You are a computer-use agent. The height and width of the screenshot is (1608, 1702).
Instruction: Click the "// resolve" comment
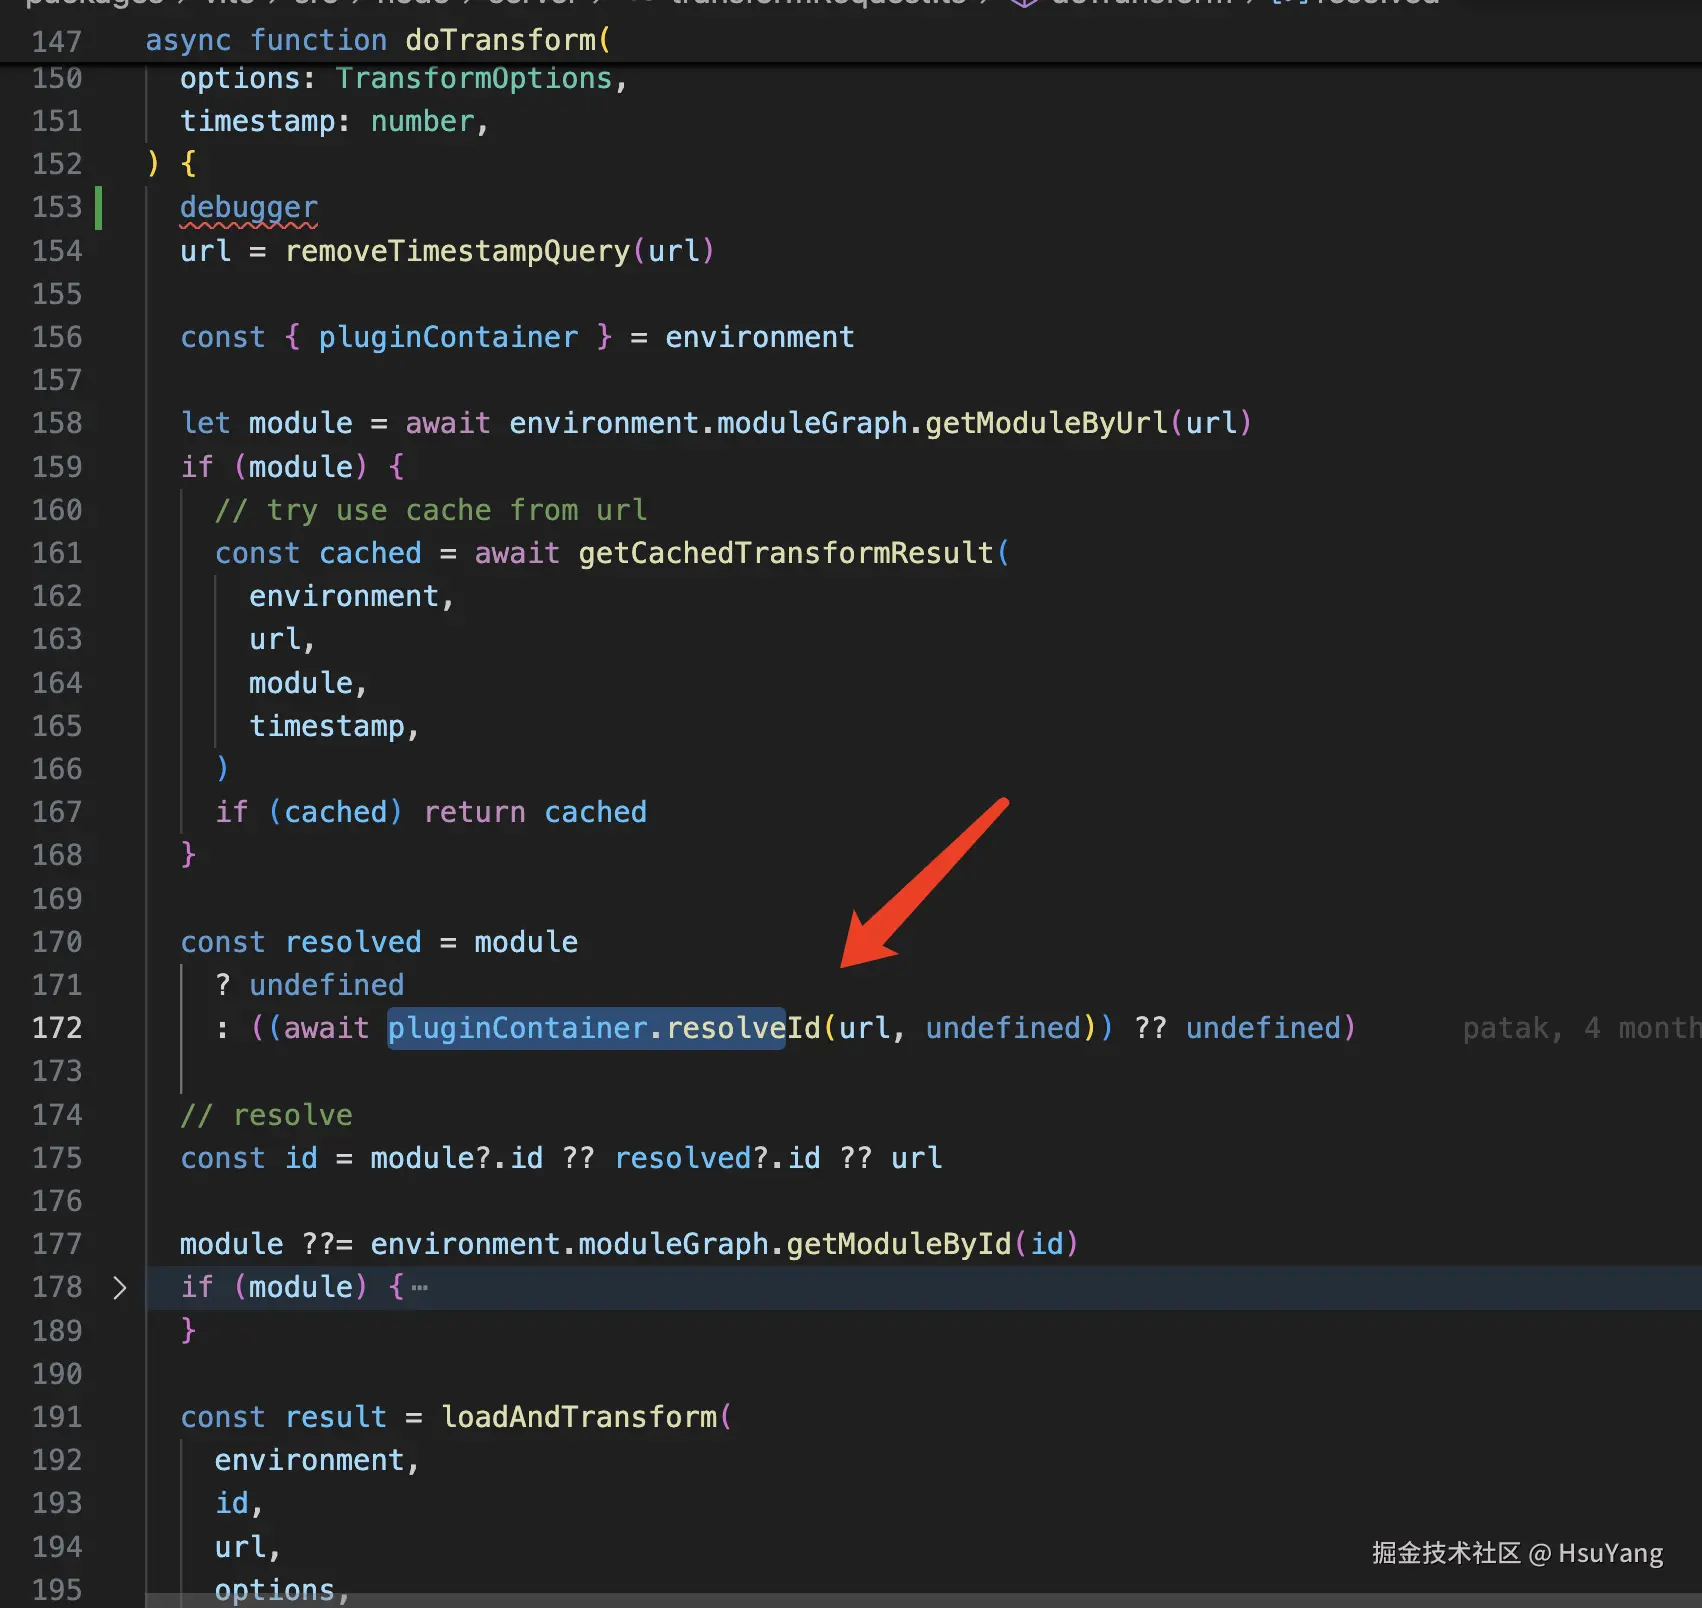pos(267,1115)
